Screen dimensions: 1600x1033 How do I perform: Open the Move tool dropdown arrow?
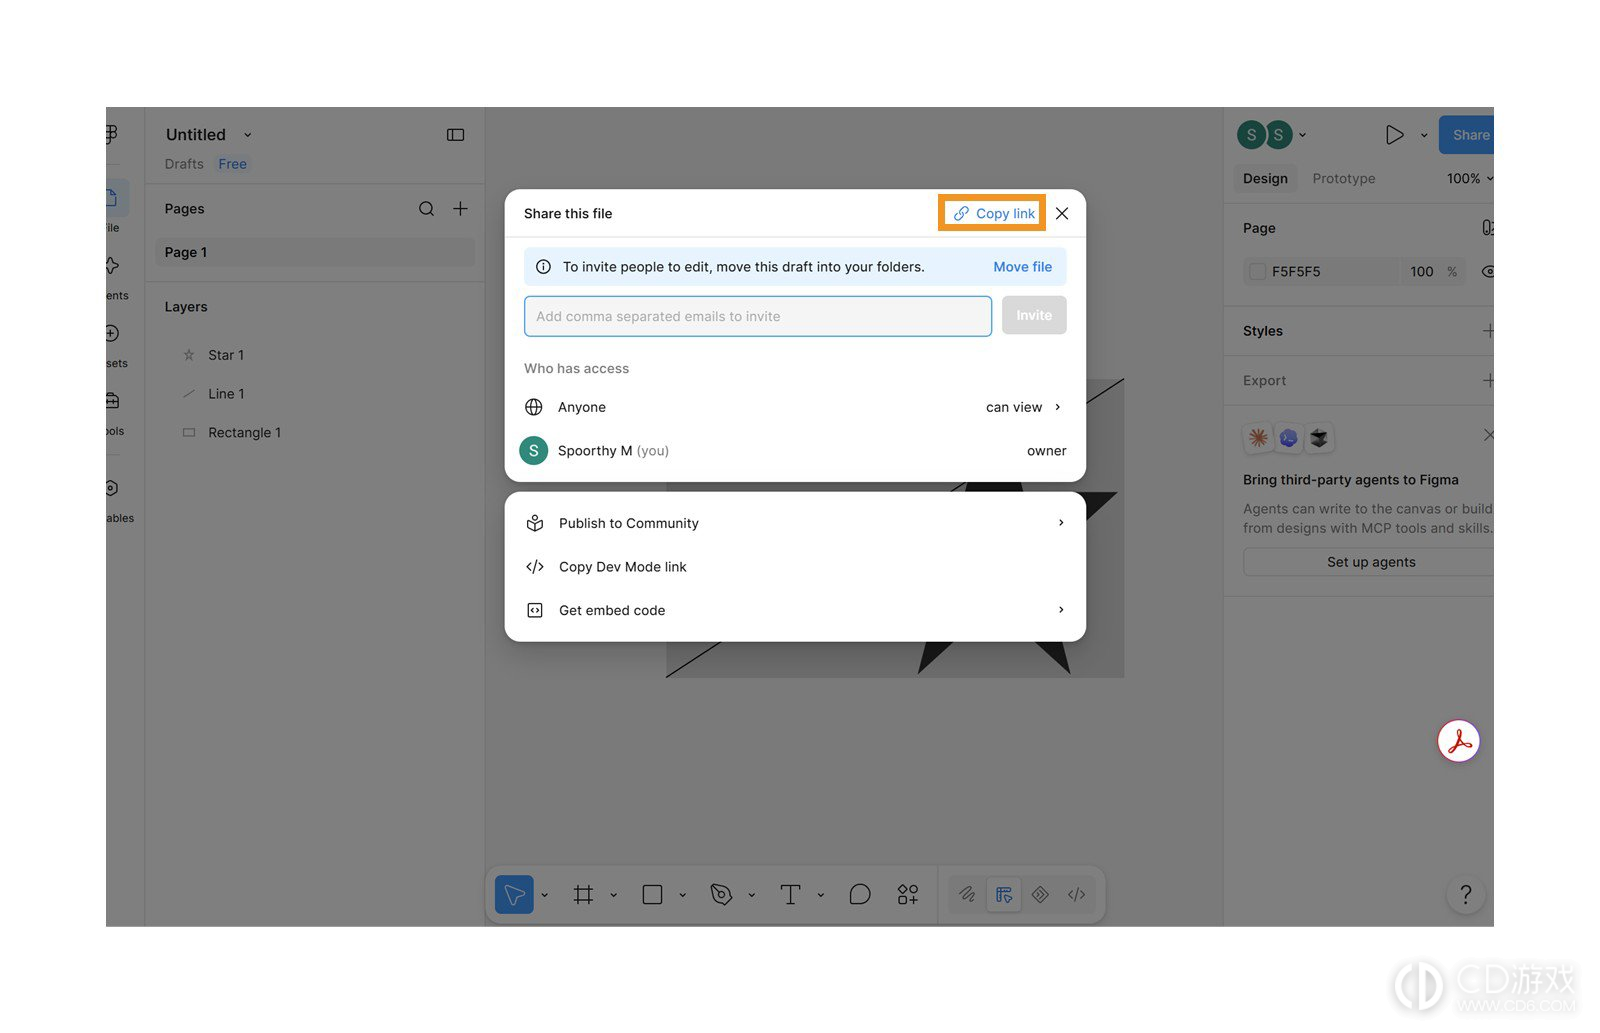(x=545, y=895)
